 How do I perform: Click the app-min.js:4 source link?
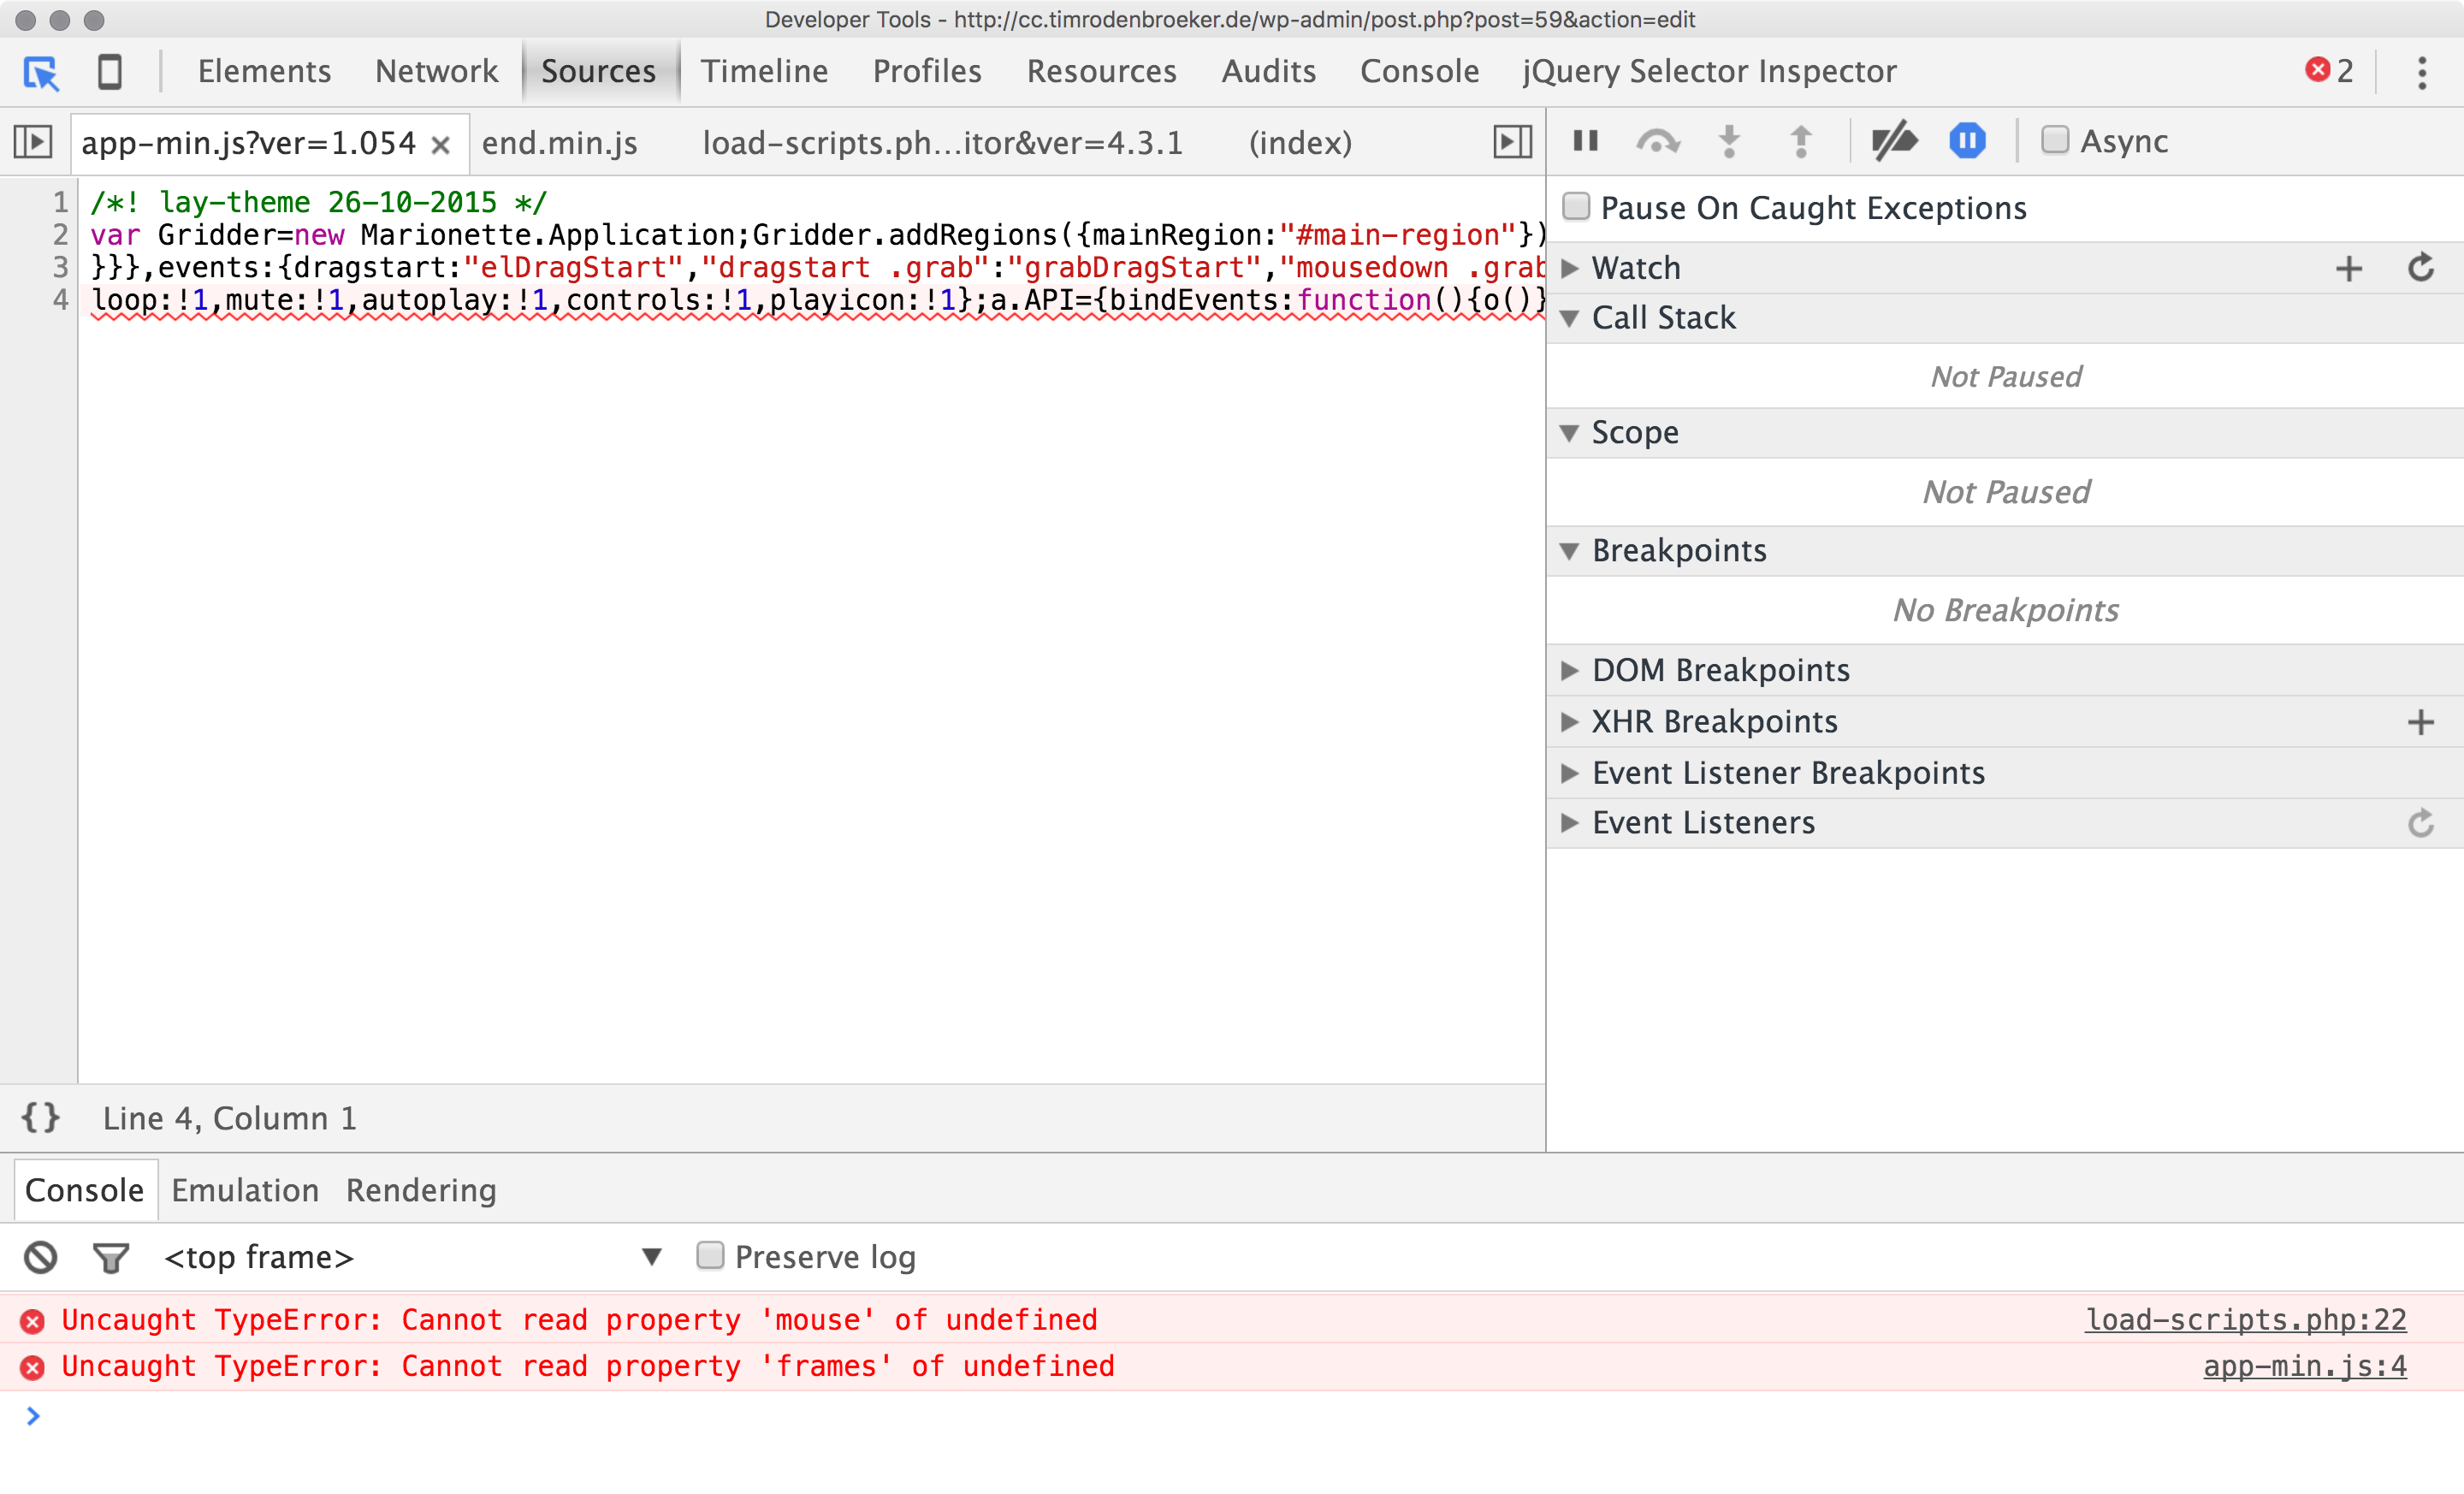click(x=2304, y=1366)
